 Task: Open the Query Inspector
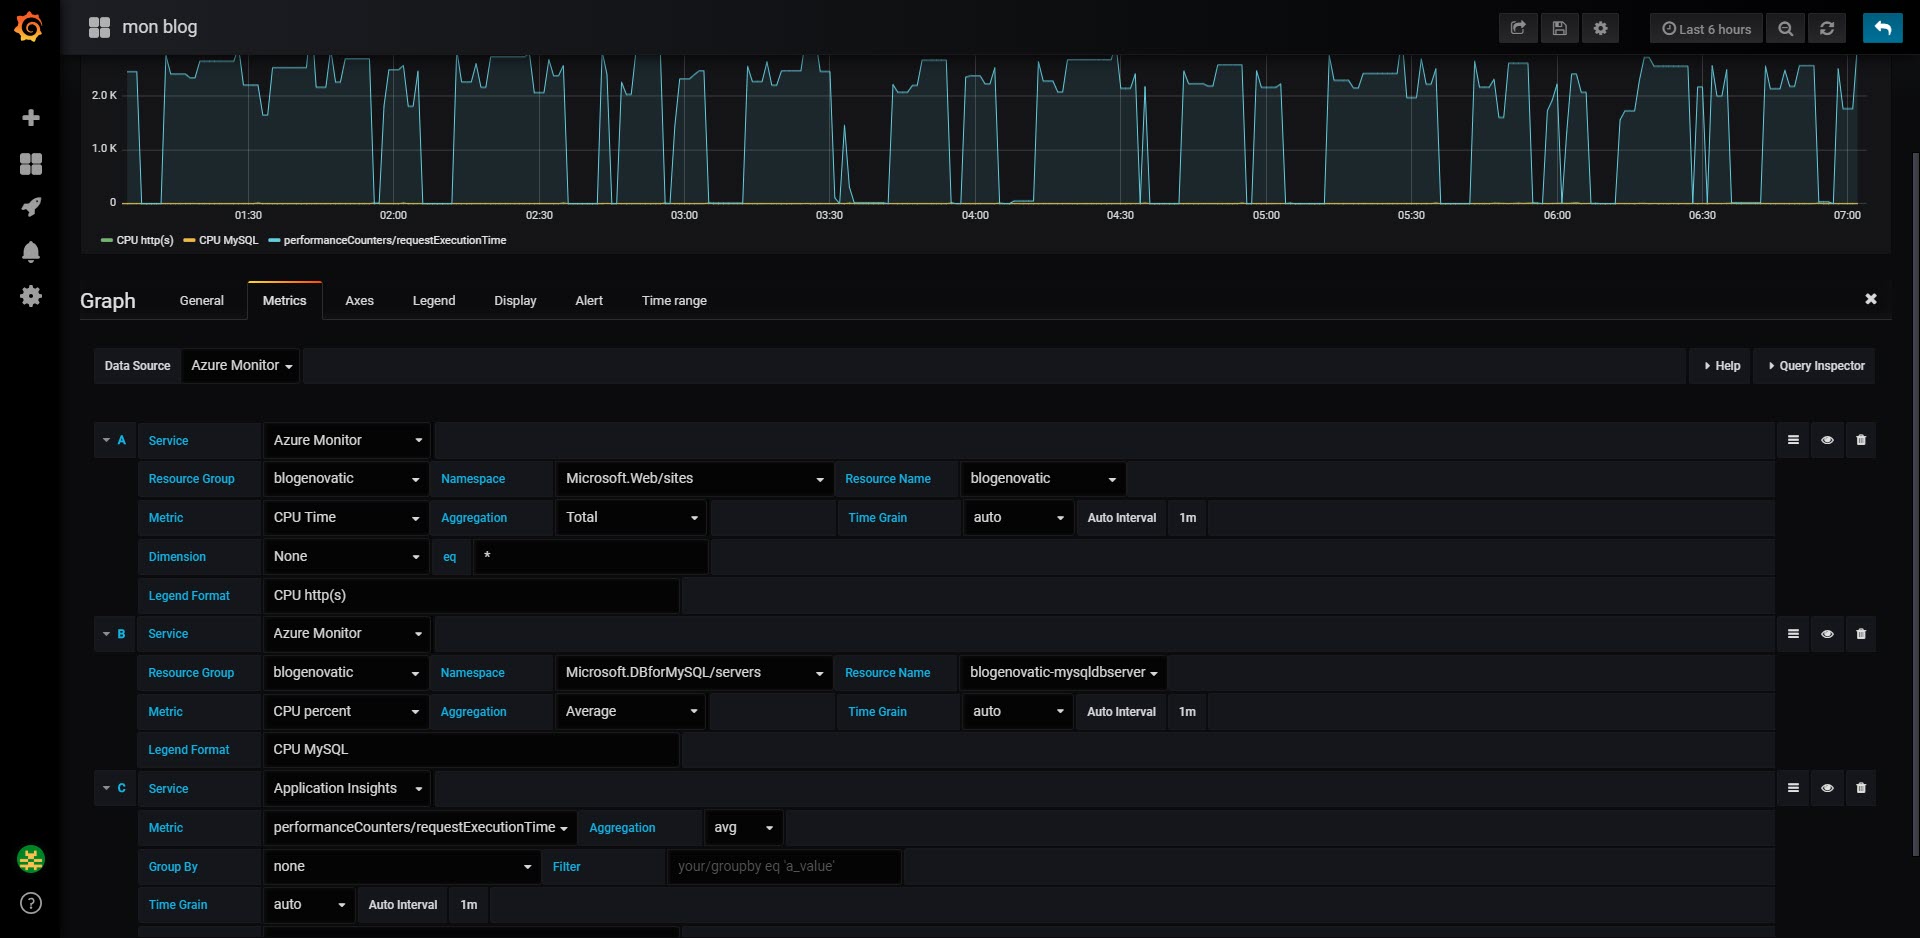[1816, 366]
